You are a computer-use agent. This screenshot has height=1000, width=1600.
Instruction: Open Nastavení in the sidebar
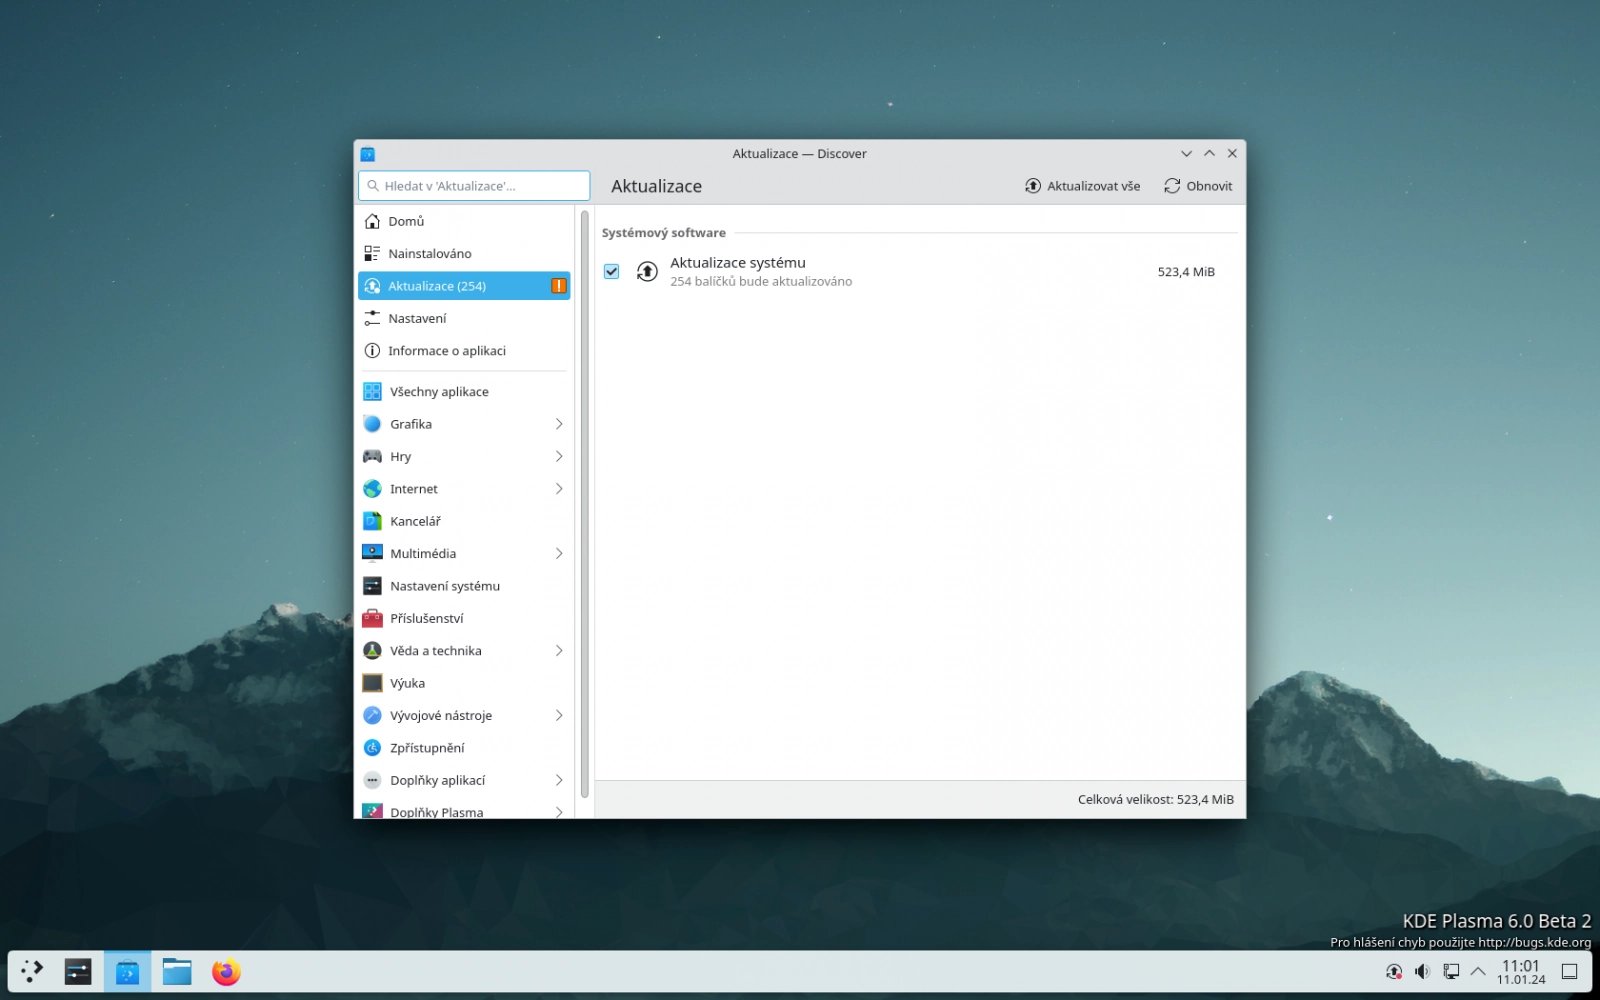point(464,318)
